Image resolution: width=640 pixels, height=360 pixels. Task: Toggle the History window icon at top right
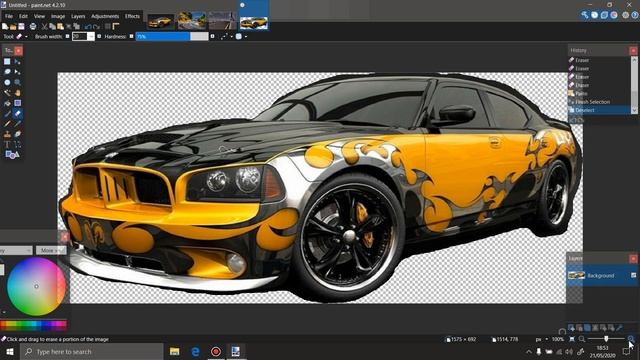click(595, 15)
